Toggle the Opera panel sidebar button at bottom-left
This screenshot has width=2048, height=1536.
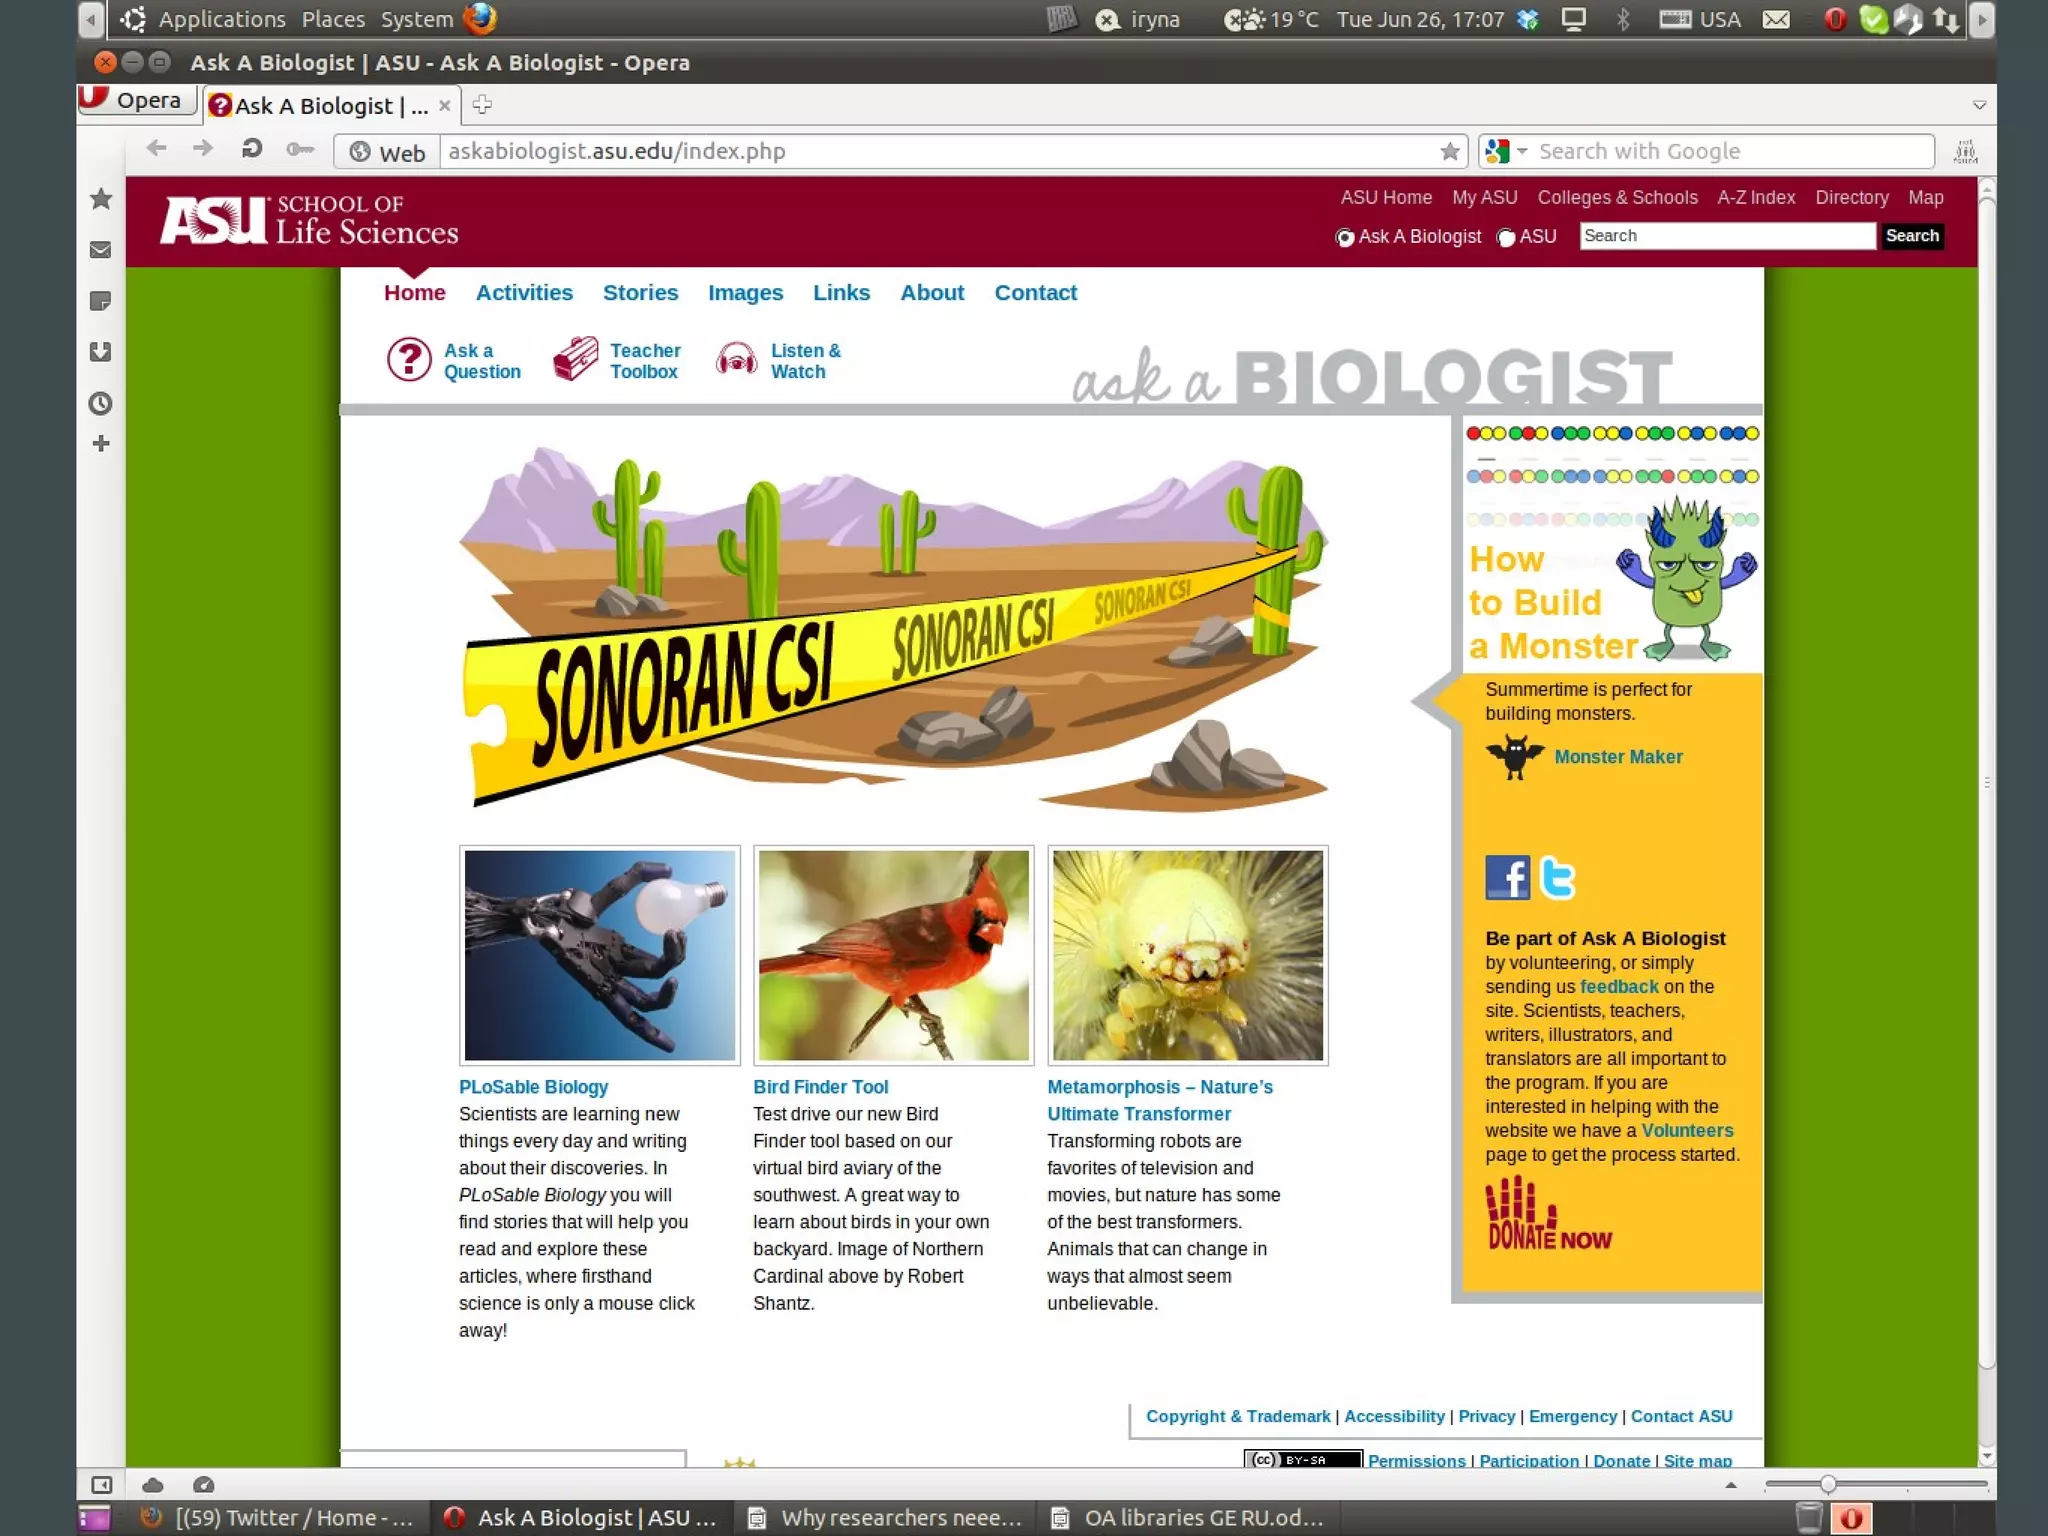[x=101, y=1484]
